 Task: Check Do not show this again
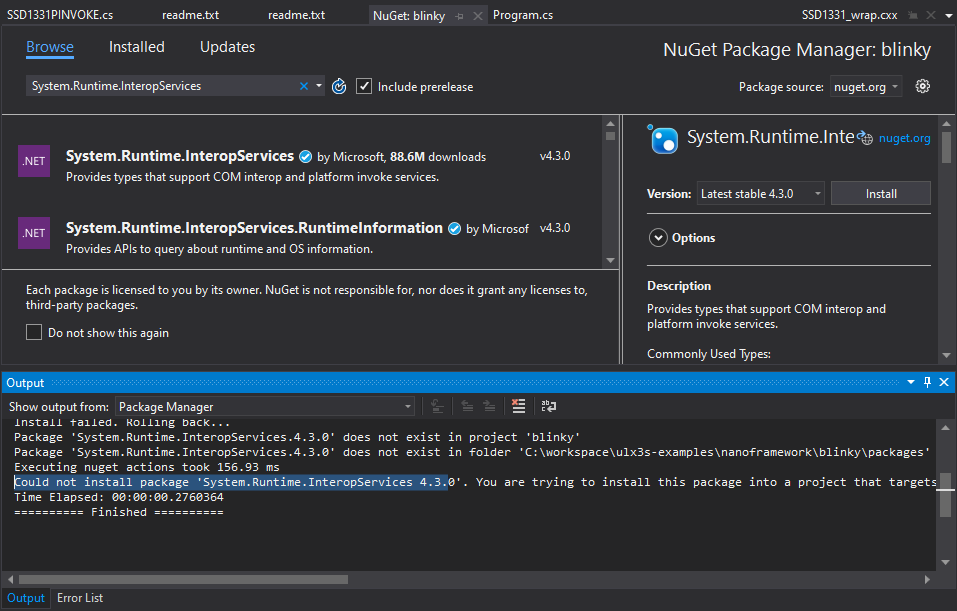pos(34,332)
